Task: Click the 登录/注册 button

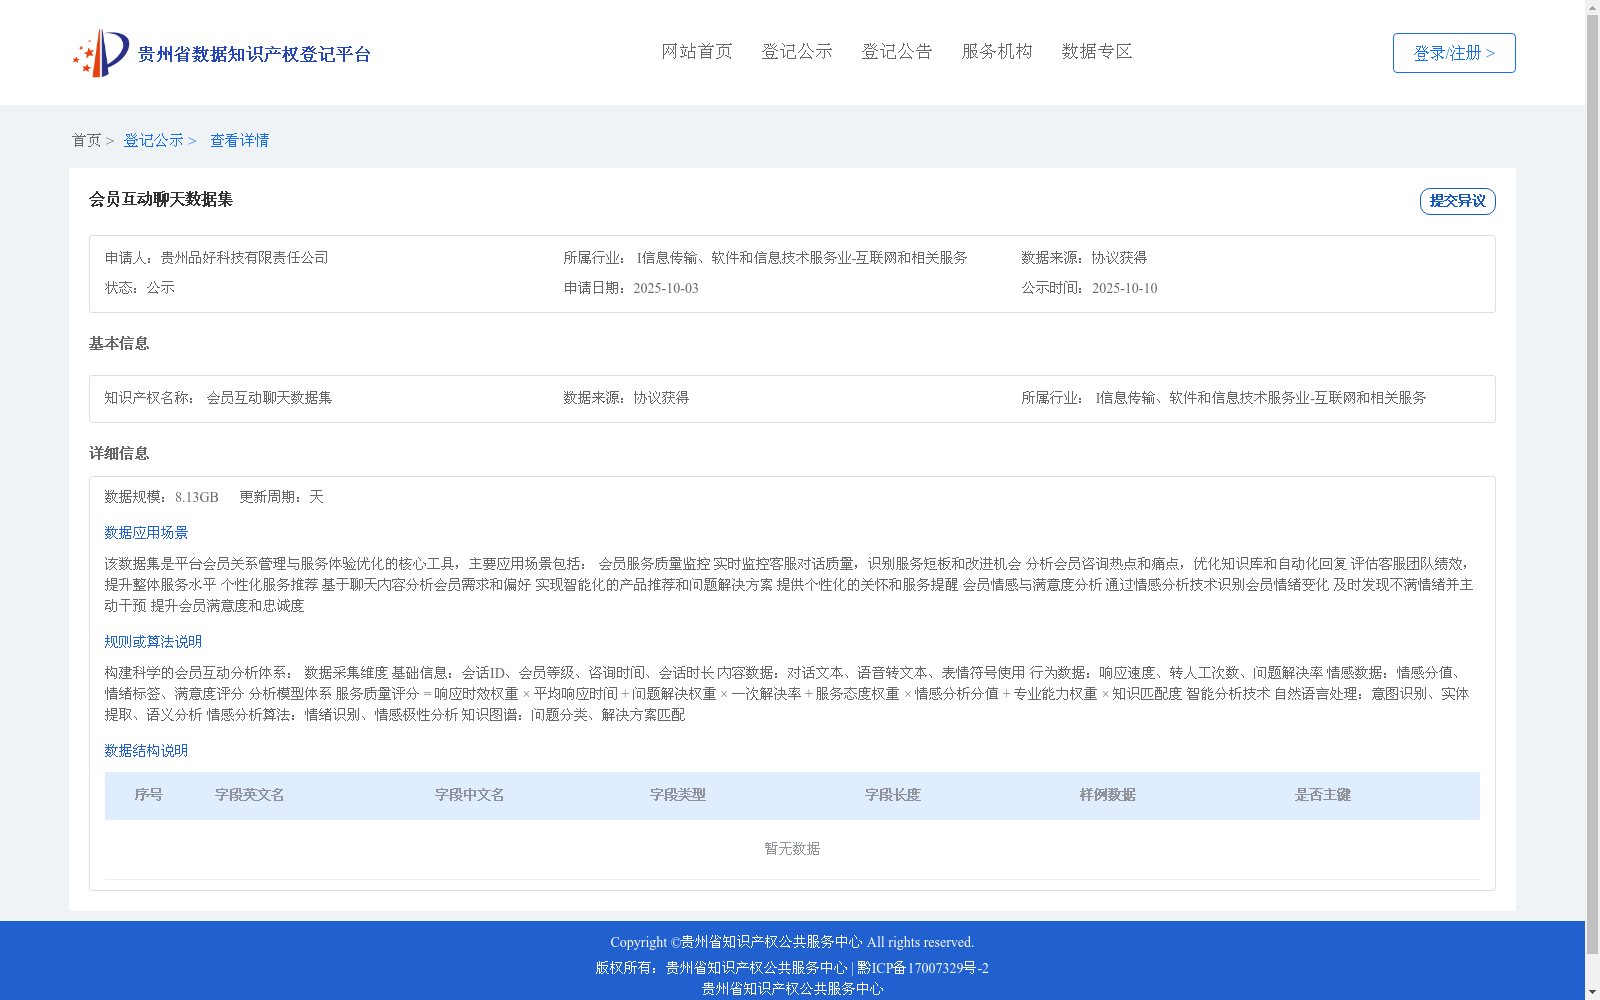Action: [1454, 53]
